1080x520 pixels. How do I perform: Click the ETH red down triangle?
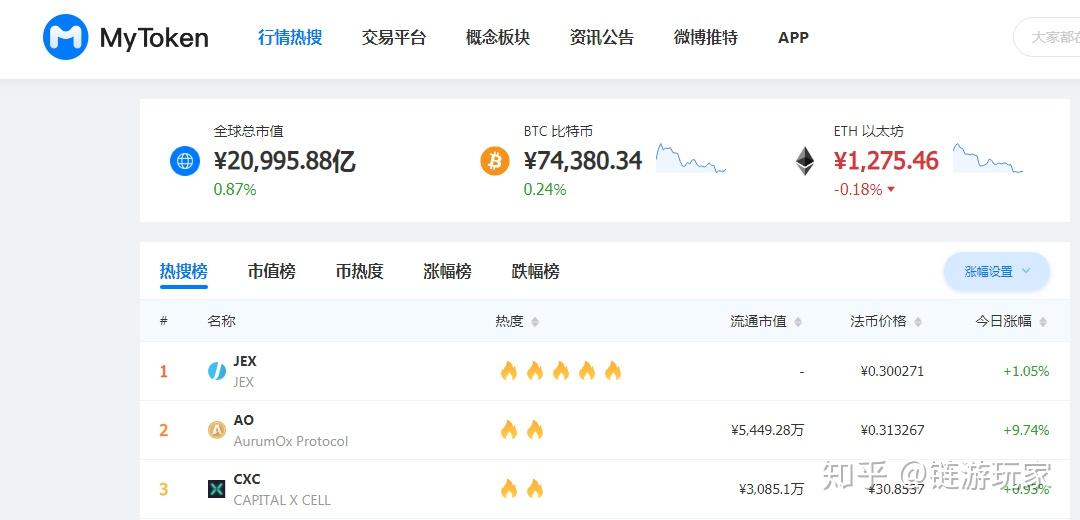tap(891, 189)
